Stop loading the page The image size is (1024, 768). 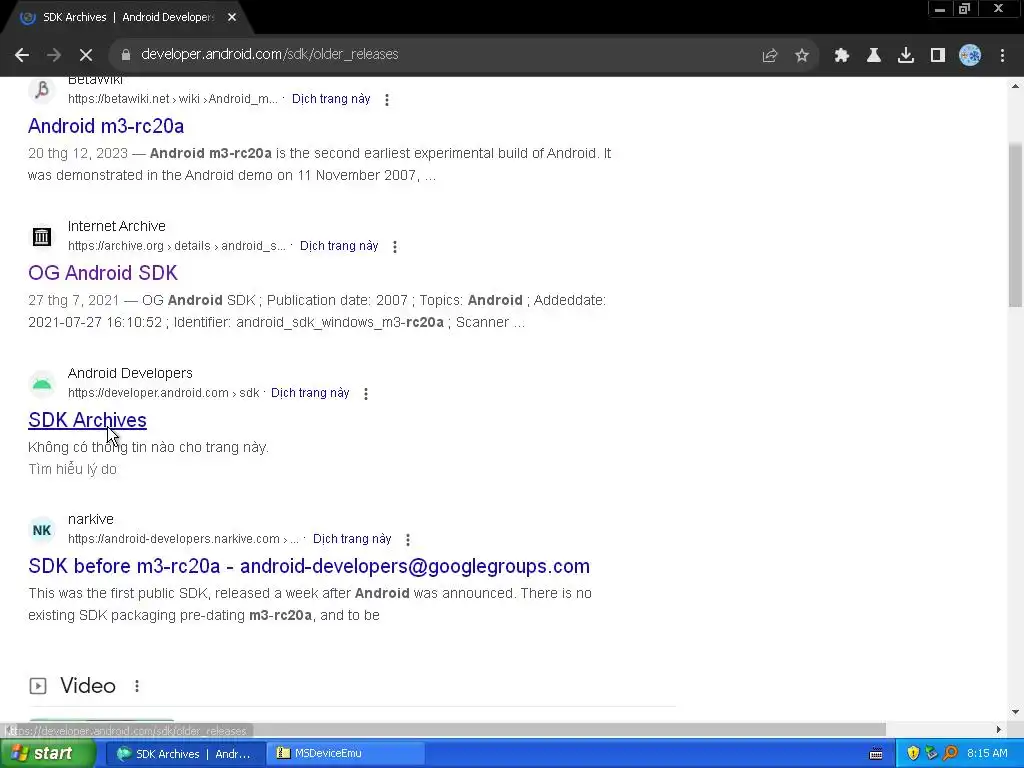pos(86,55)
